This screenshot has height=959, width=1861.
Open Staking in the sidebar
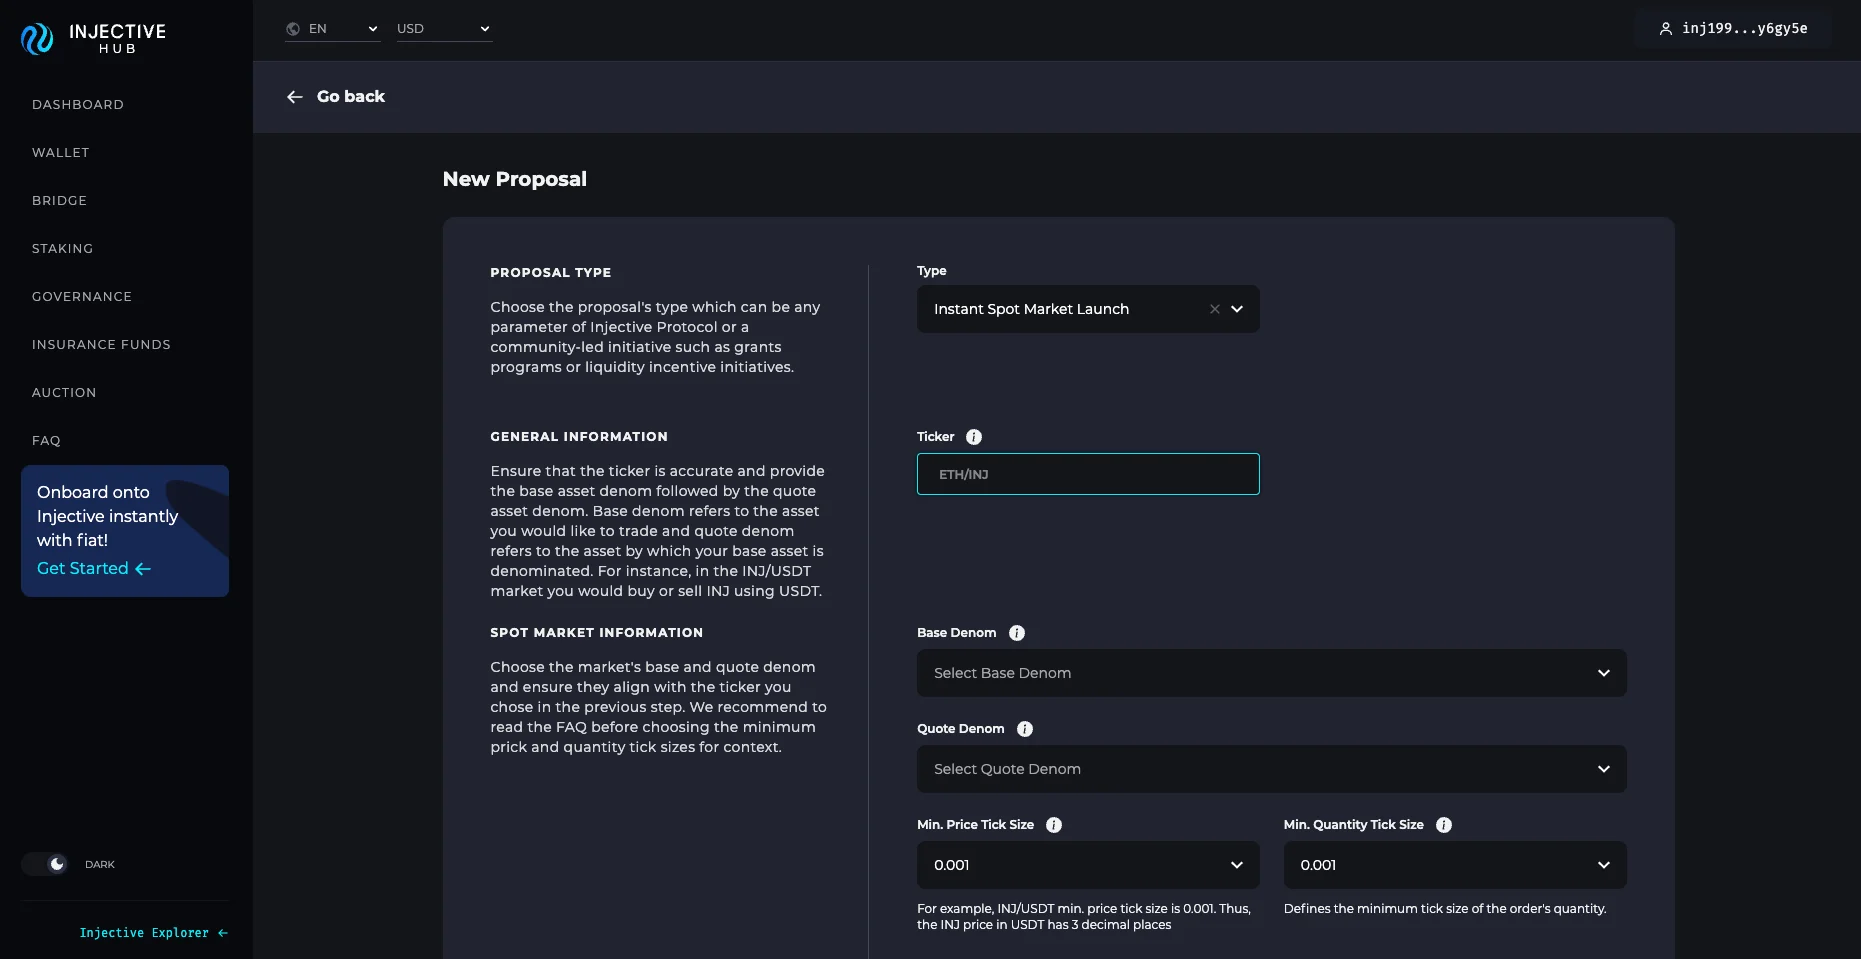[63, 249]
